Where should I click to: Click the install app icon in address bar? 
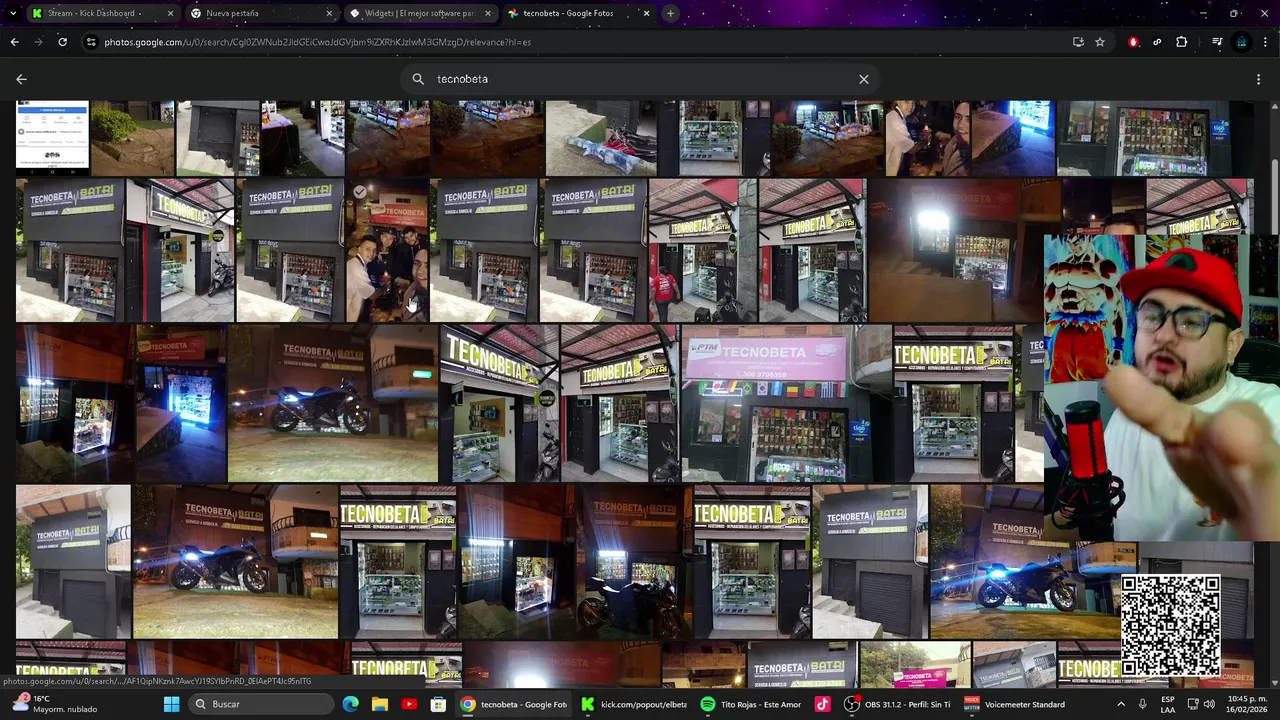tap(1078, 42)
